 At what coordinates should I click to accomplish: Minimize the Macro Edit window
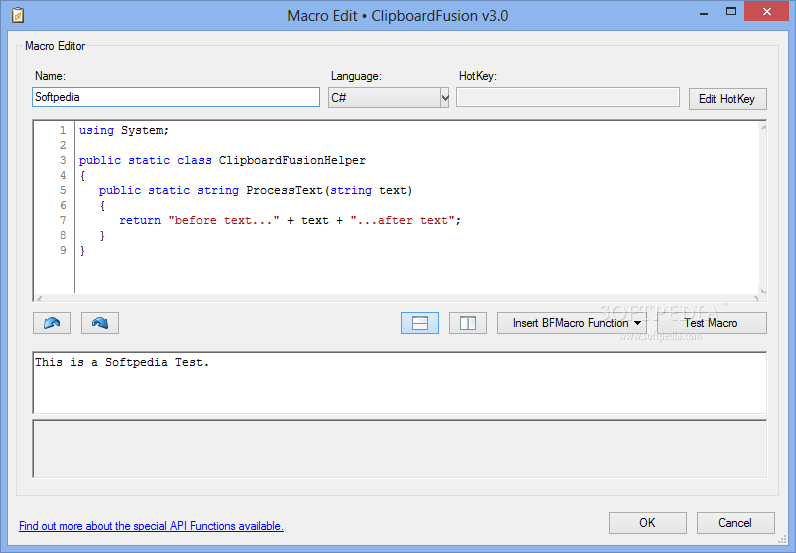(x=704, y=12)
